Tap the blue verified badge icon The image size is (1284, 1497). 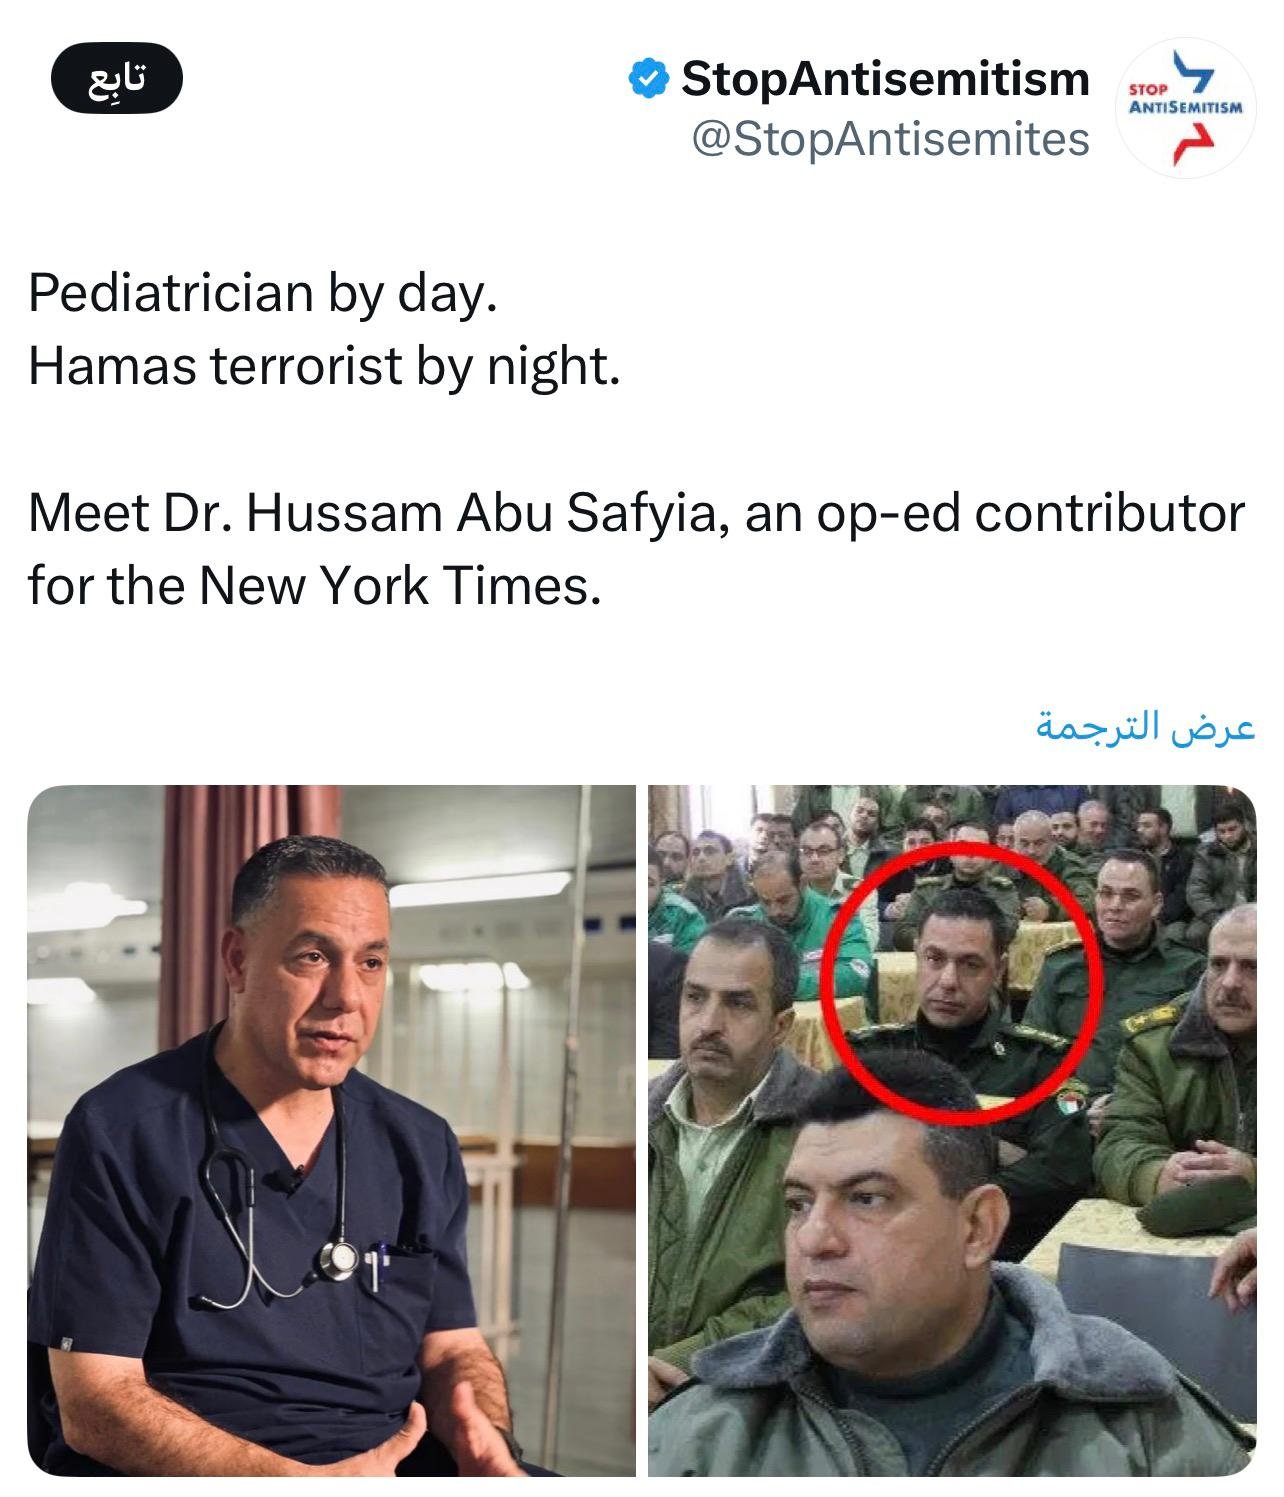pos(648,78)
